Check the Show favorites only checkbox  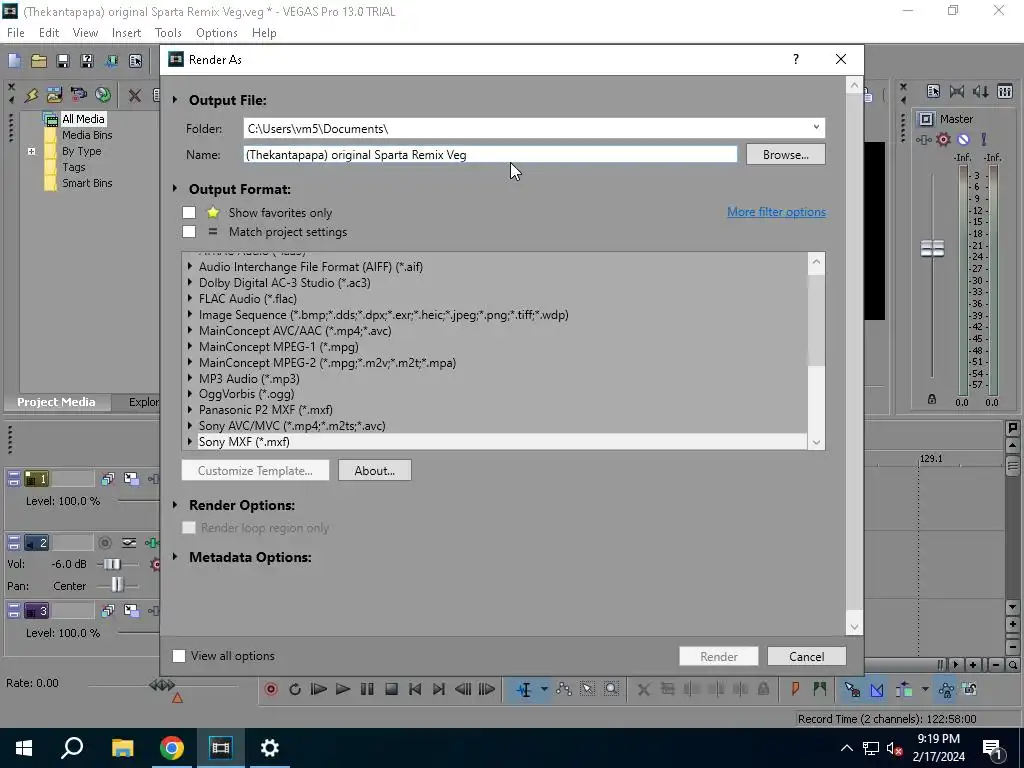click(x=189, y=212)
